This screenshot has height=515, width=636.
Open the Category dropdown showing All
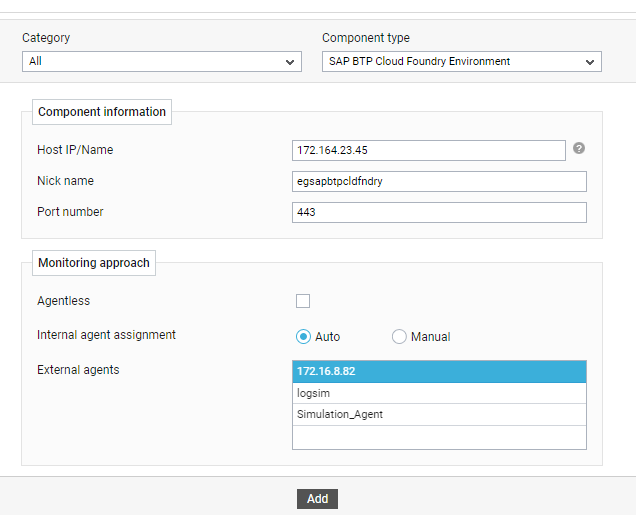pyautogui.click(x=162, y=62)
